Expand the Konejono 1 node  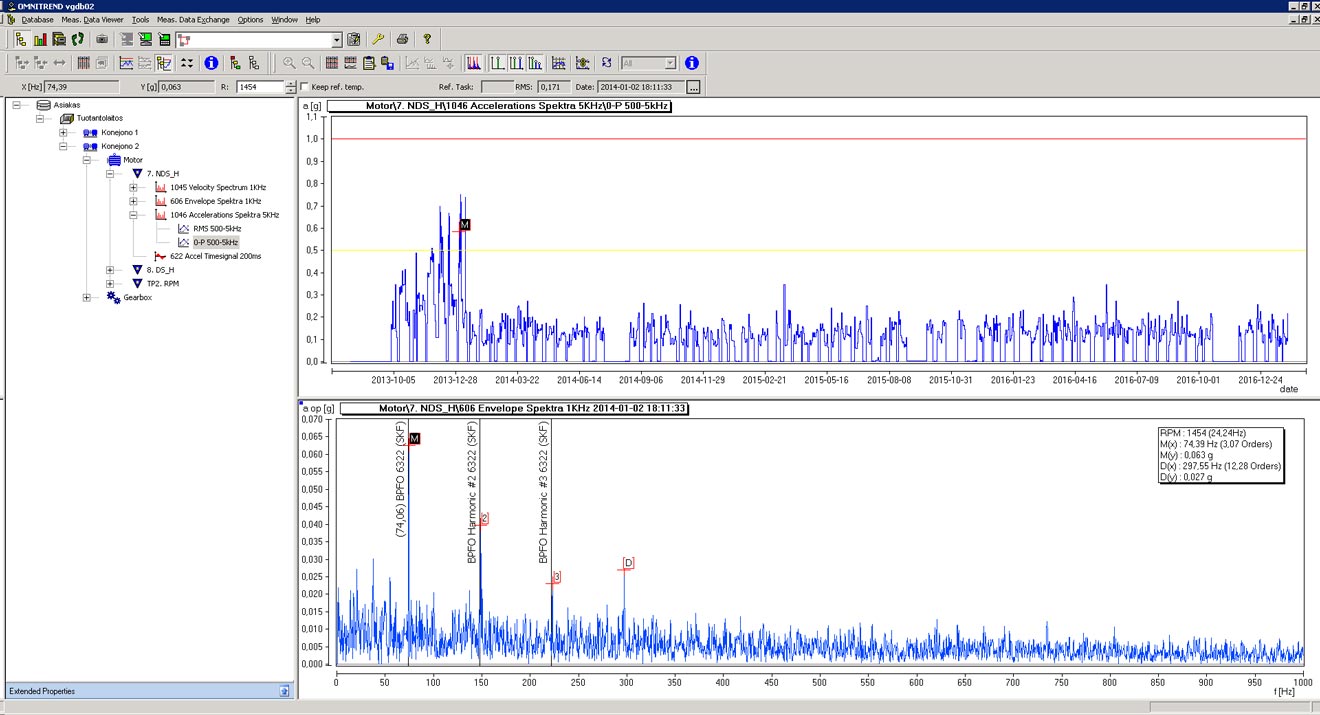click(63, 132)
